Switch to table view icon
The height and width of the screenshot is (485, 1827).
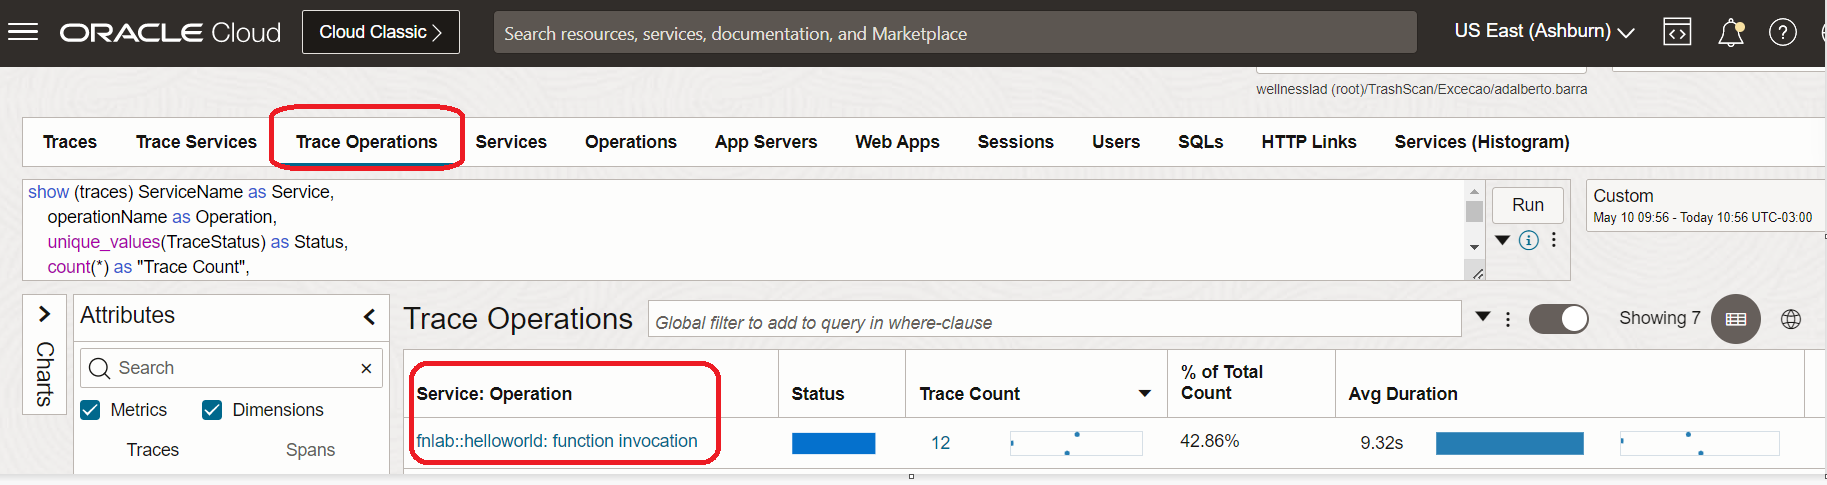pyautogui.click(x=1736, y=319)
